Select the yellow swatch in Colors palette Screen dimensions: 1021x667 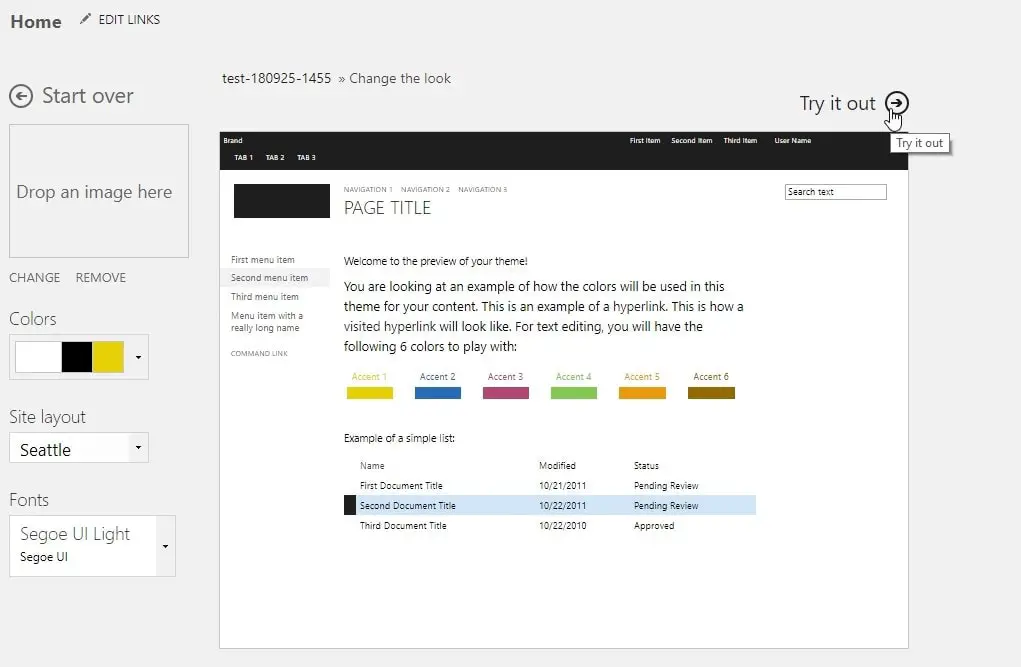(108, 357)
